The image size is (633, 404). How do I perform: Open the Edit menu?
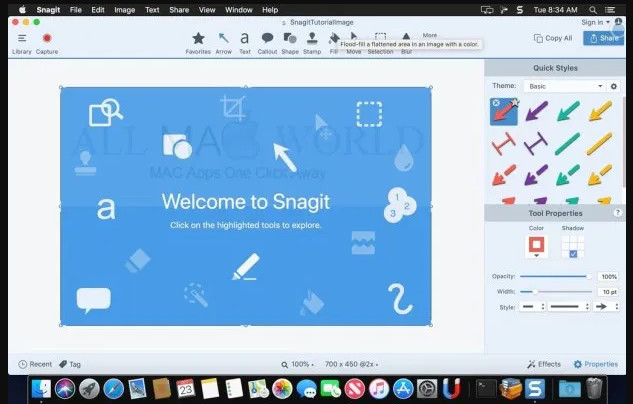tap(98, 10)
